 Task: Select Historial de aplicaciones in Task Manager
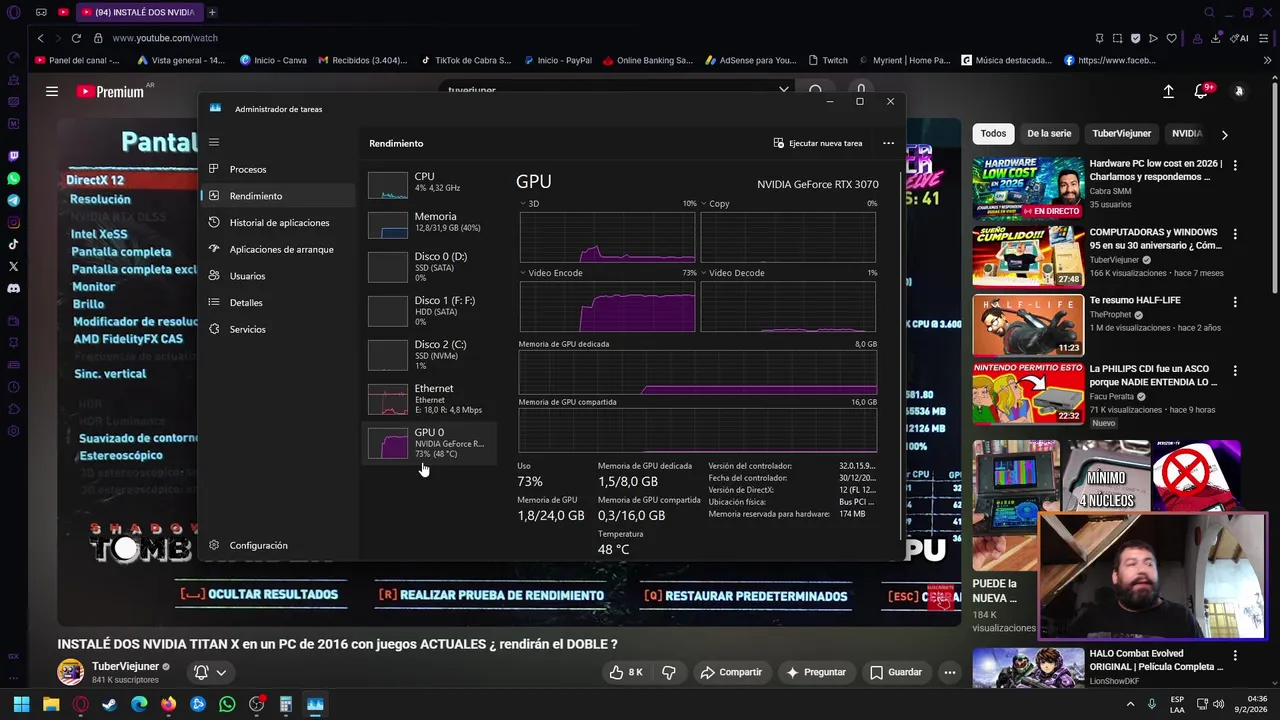coord(279,222)
